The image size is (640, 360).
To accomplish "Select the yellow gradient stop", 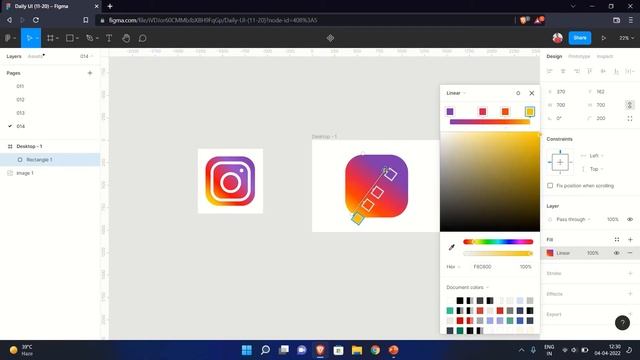I will click(x=529, y=111).
